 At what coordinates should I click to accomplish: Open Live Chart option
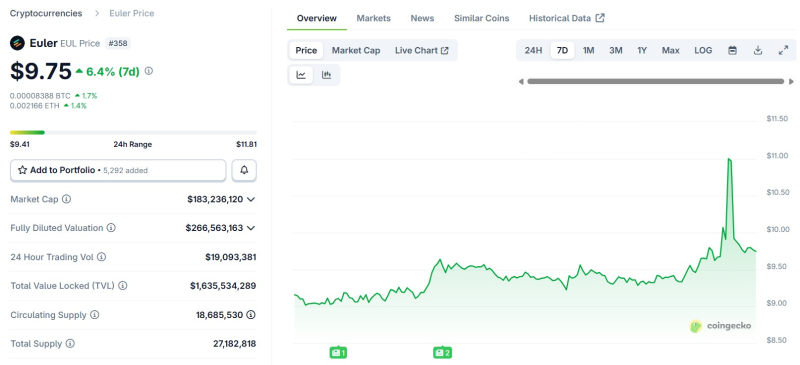coord(421,51)
